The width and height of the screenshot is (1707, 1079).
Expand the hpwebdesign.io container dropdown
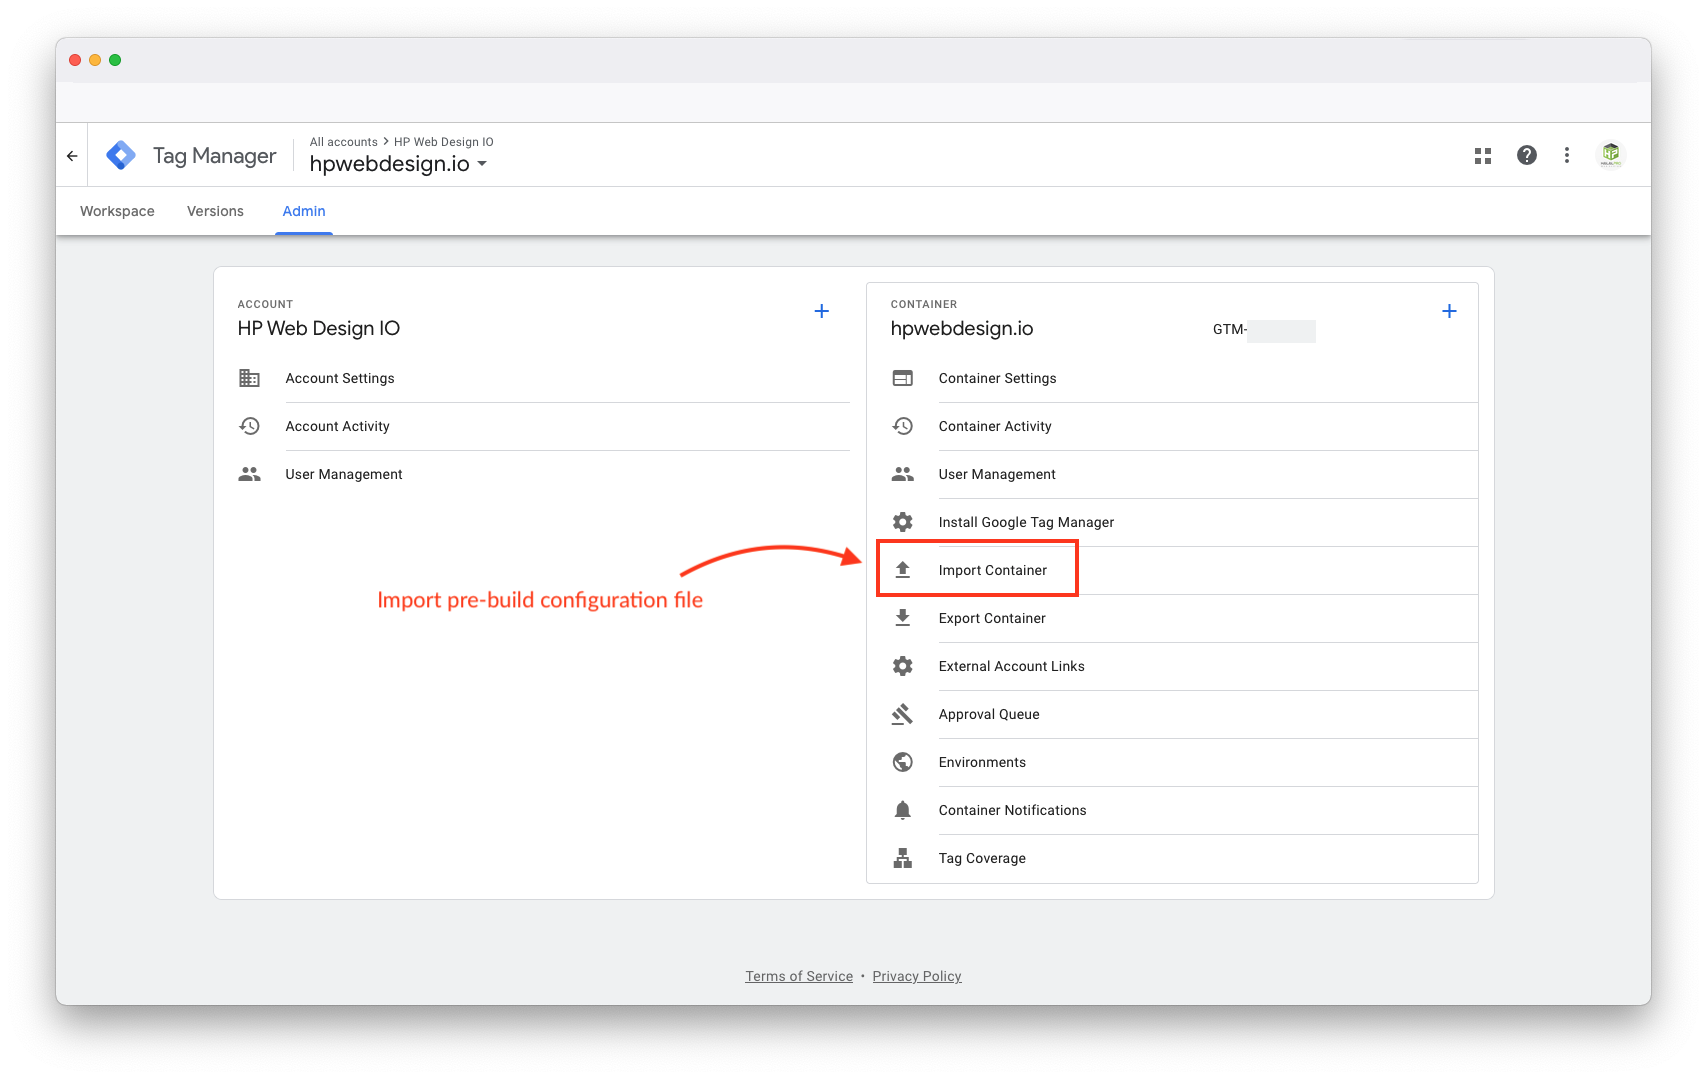[x=482, y=164]
